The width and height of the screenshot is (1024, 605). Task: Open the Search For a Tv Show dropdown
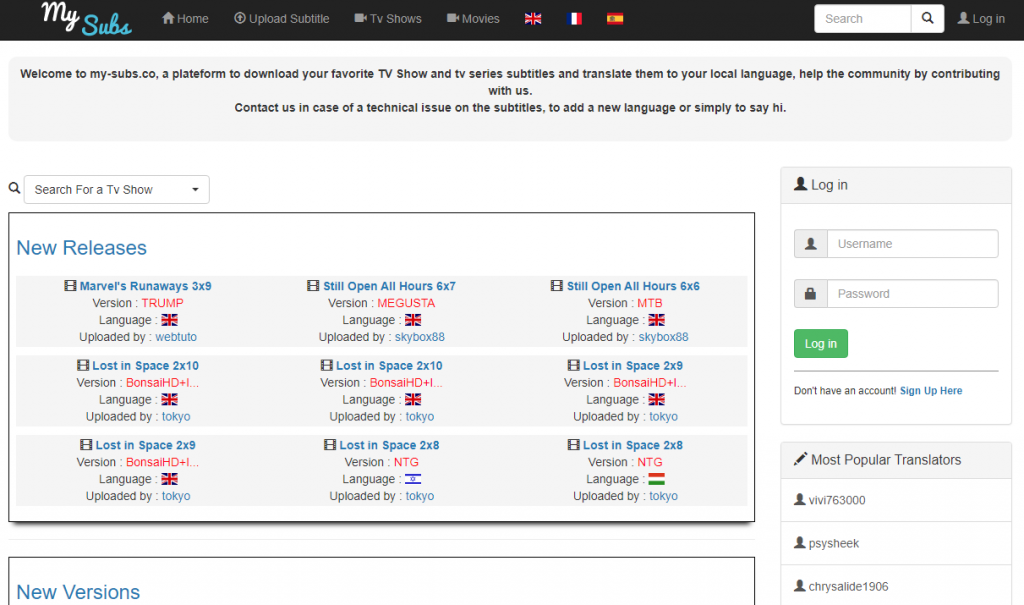click(117, 190)
